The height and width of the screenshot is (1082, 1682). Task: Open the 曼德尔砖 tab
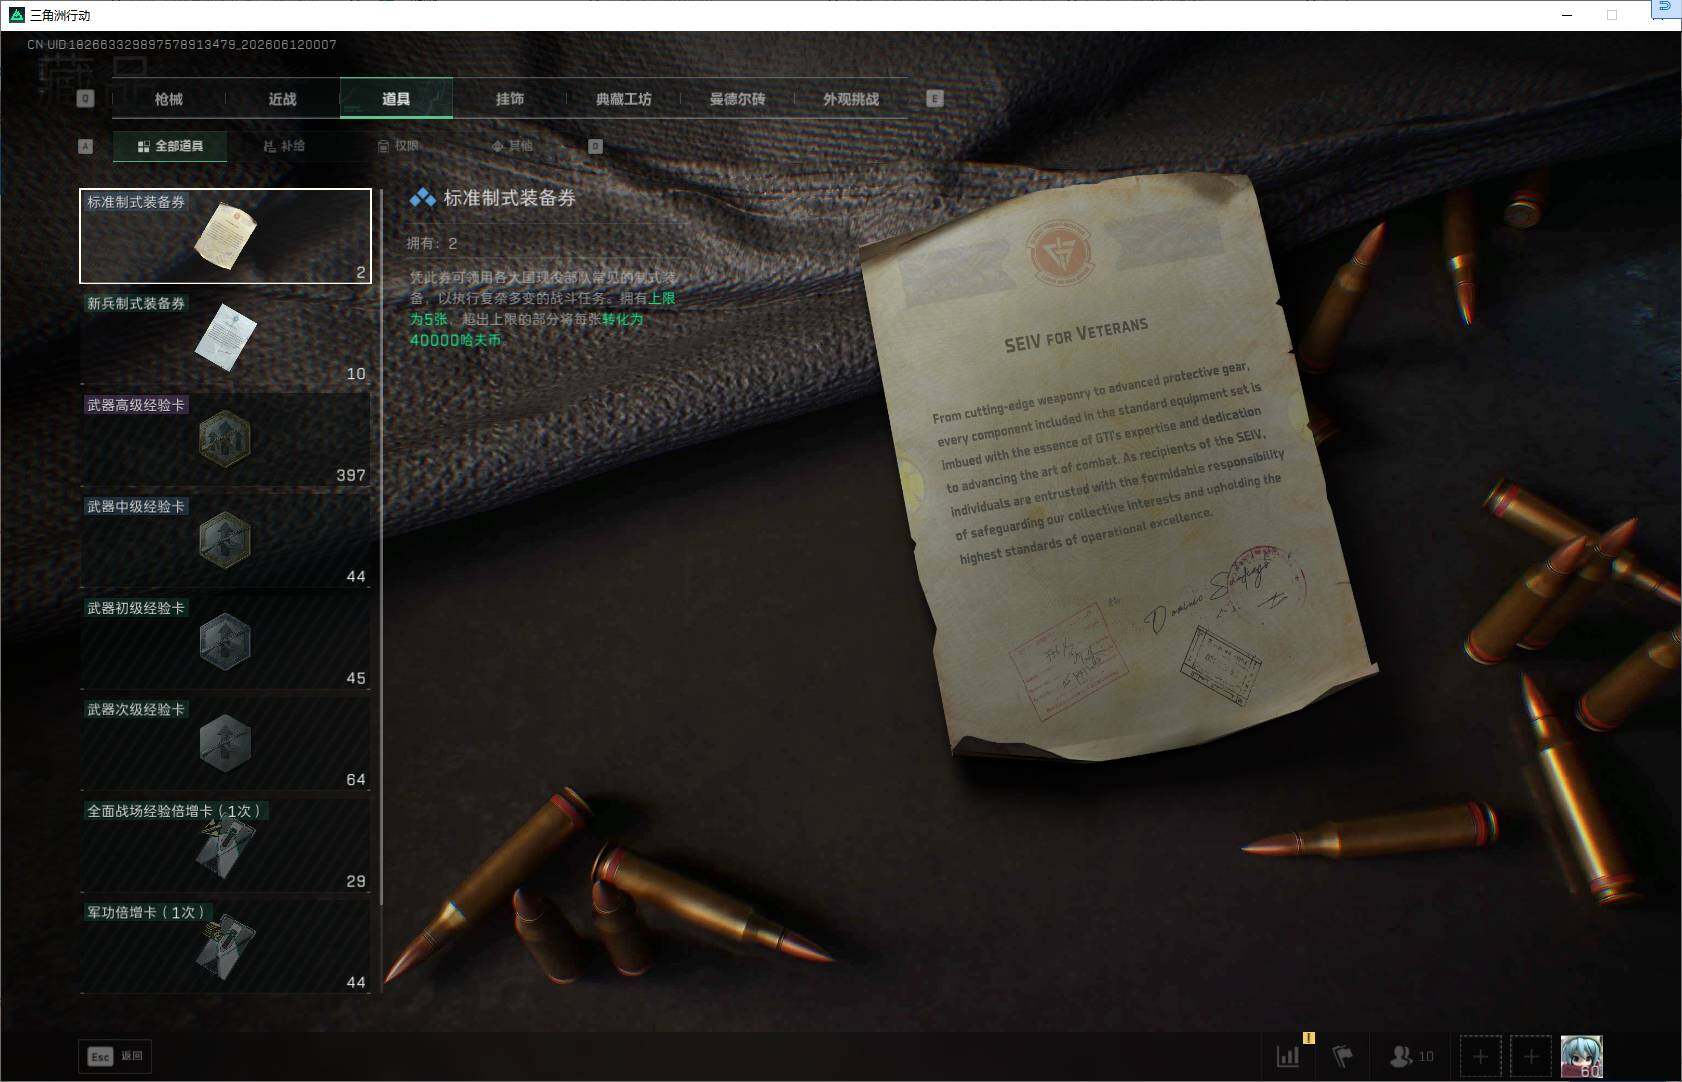pos(737,99)
